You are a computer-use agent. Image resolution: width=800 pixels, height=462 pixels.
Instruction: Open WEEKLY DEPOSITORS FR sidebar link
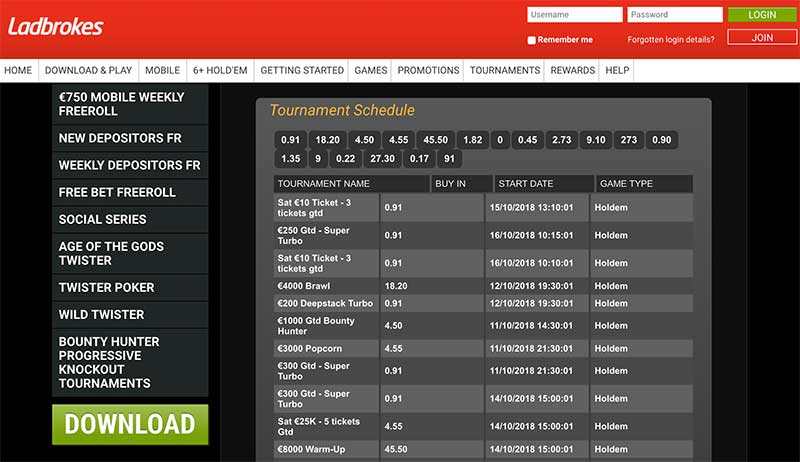130,165
